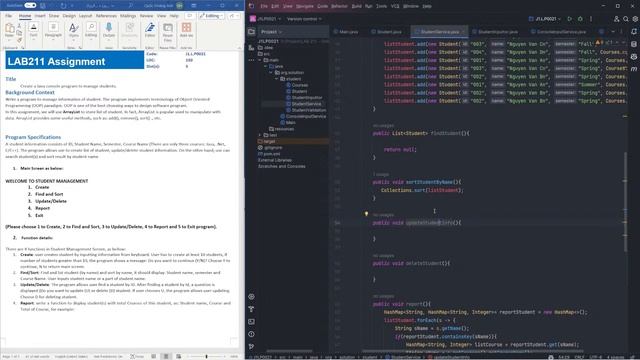Click the Cut scissors icon in Word

(19, 26)
